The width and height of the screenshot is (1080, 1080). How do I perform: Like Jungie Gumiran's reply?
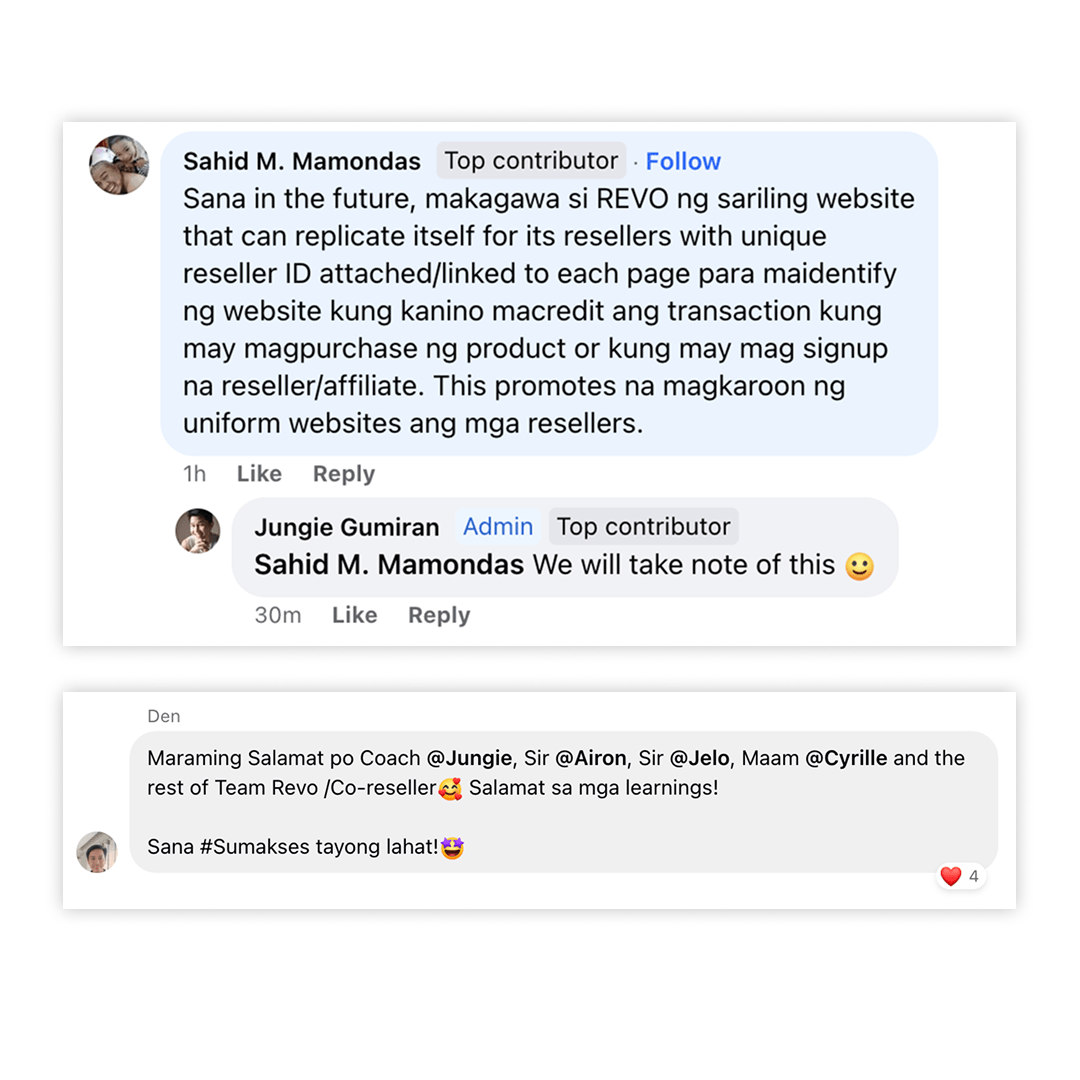354,615
